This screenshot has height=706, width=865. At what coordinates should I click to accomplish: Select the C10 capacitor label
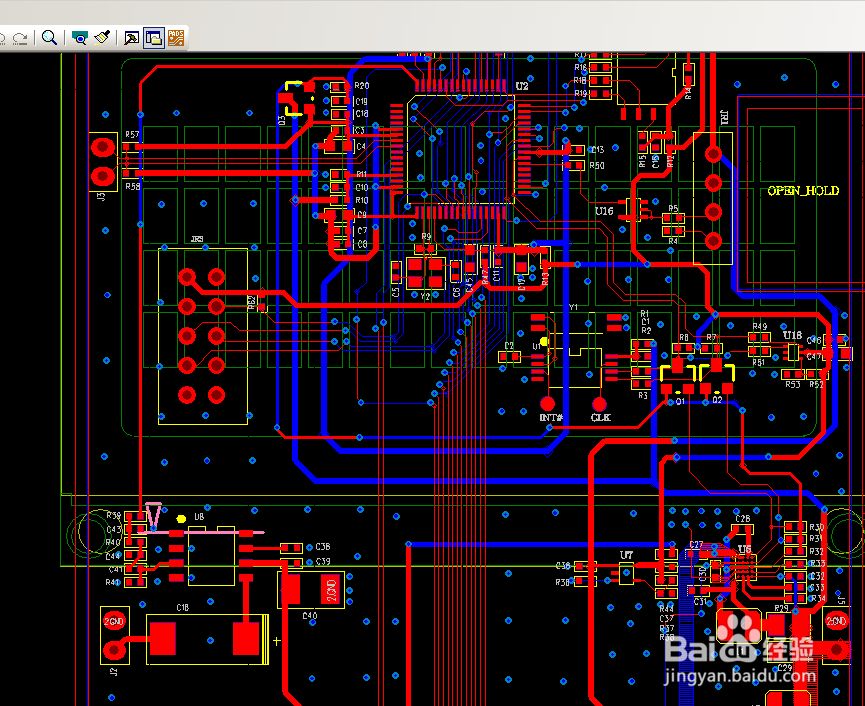tap(361, 187)
